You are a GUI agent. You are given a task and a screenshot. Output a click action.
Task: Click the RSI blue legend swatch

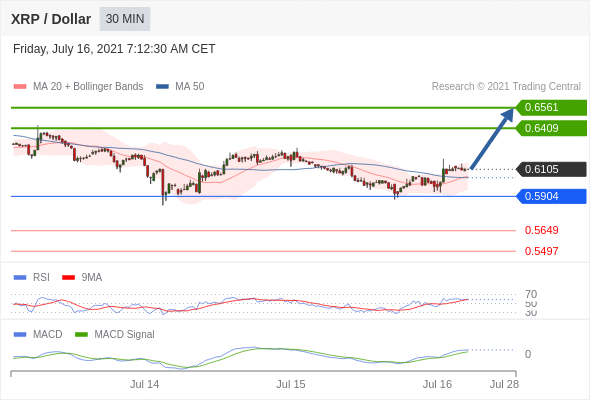(x=20, y=278)
